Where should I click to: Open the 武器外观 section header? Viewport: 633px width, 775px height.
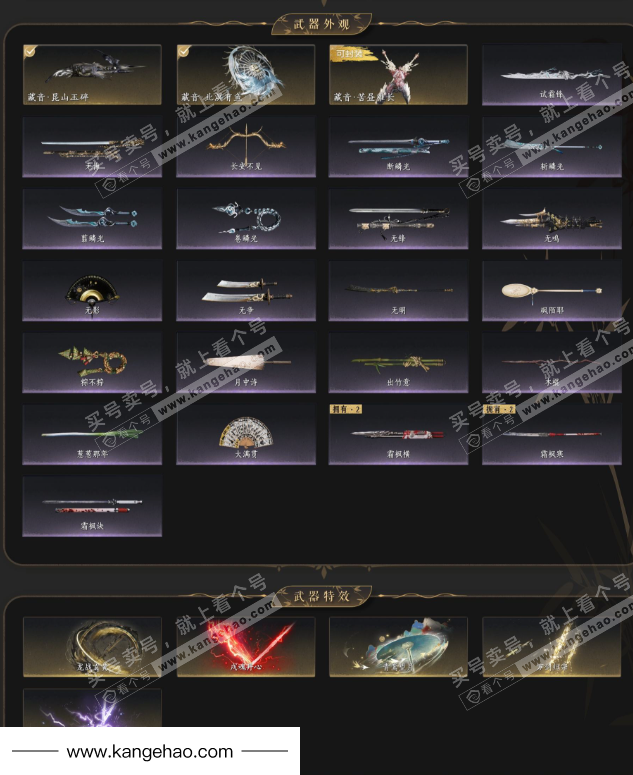click(321, 24)
